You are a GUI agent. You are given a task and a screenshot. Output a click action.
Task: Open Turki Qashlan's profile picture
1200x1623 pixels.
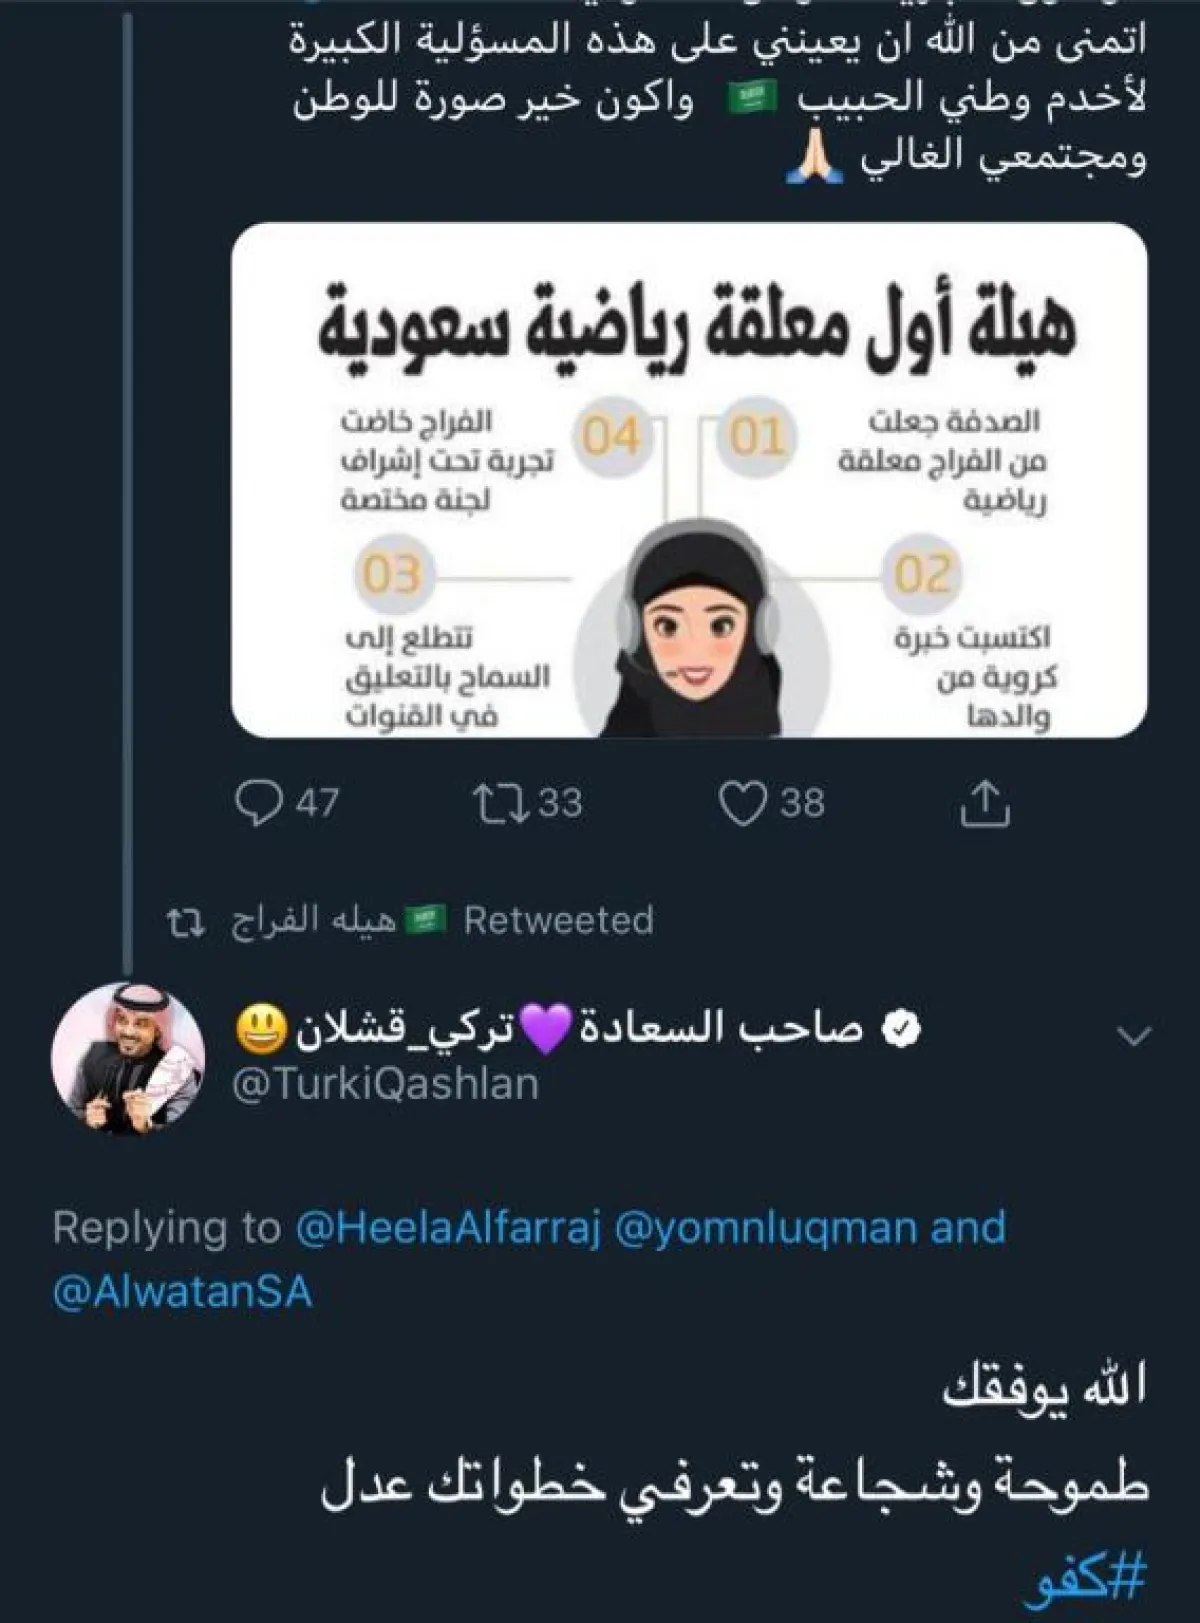[x=128, y=1059]
